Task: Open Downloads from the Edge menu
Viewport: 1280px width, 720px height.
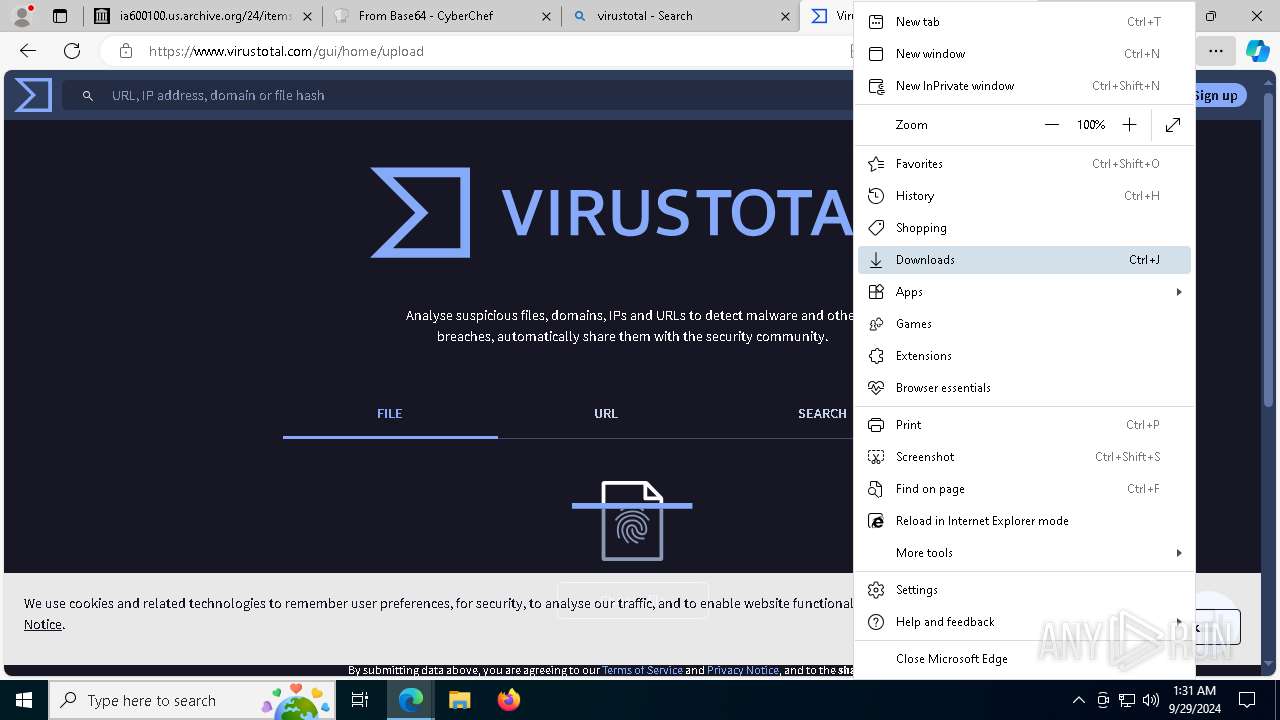Action: tap(1024, 260)
